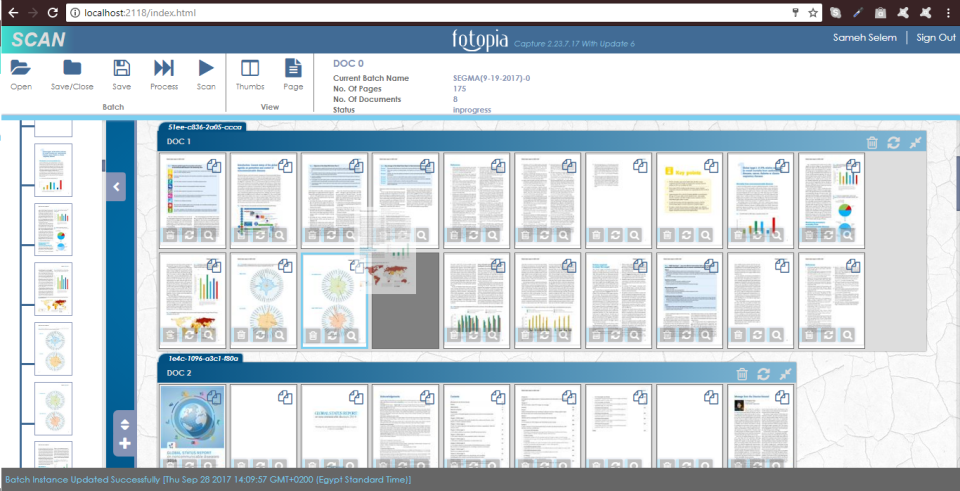The height and width of the screenshot is (491, 960).
Task: Select the globe cover thumbnail in DOC 2
Action: [x=192, y=427]
